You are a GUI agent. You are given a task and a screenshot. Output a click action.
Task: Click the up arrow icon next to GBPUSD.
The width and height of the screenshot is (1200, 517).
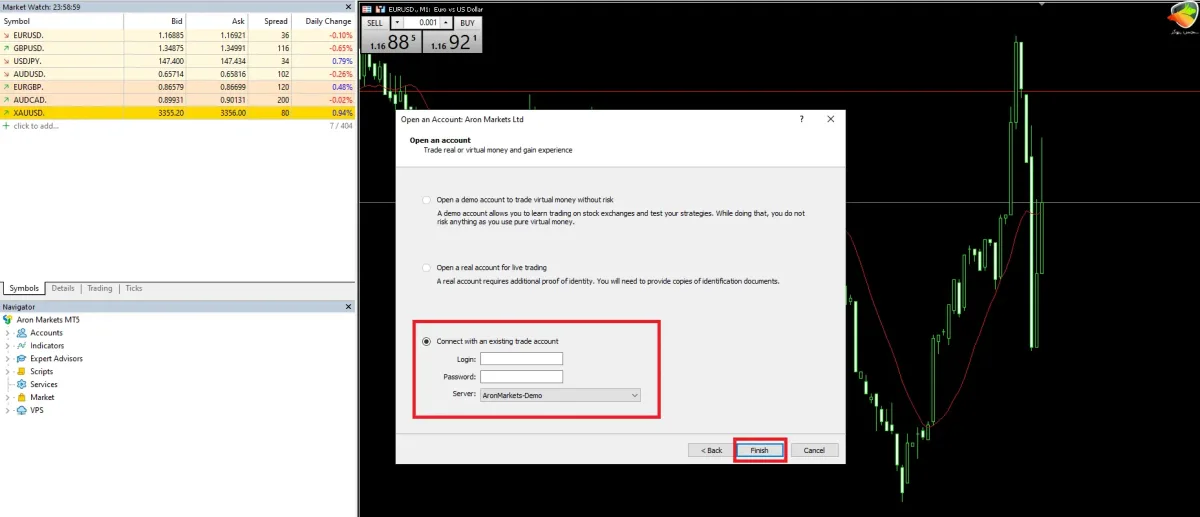point(7,48)
